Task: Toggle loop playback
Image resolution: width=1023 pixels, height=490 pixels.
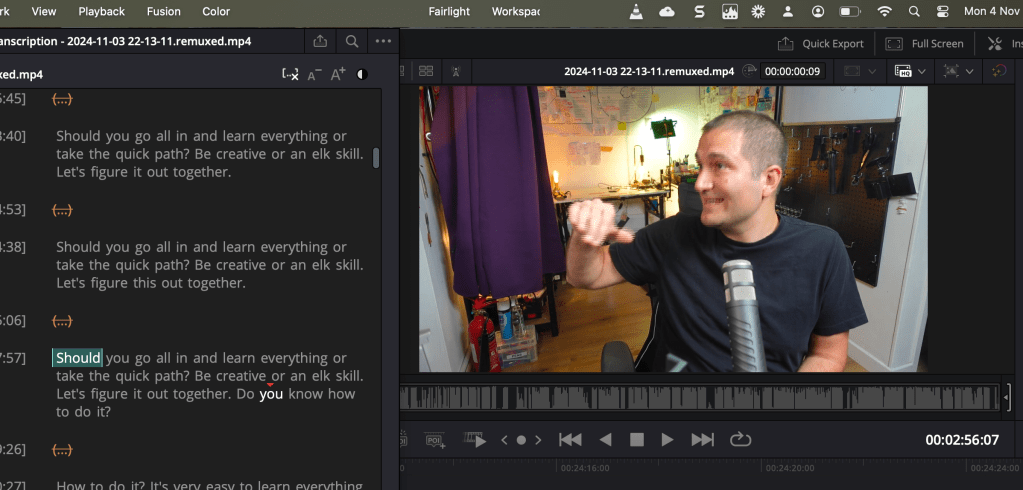Action: pos(741,440)
